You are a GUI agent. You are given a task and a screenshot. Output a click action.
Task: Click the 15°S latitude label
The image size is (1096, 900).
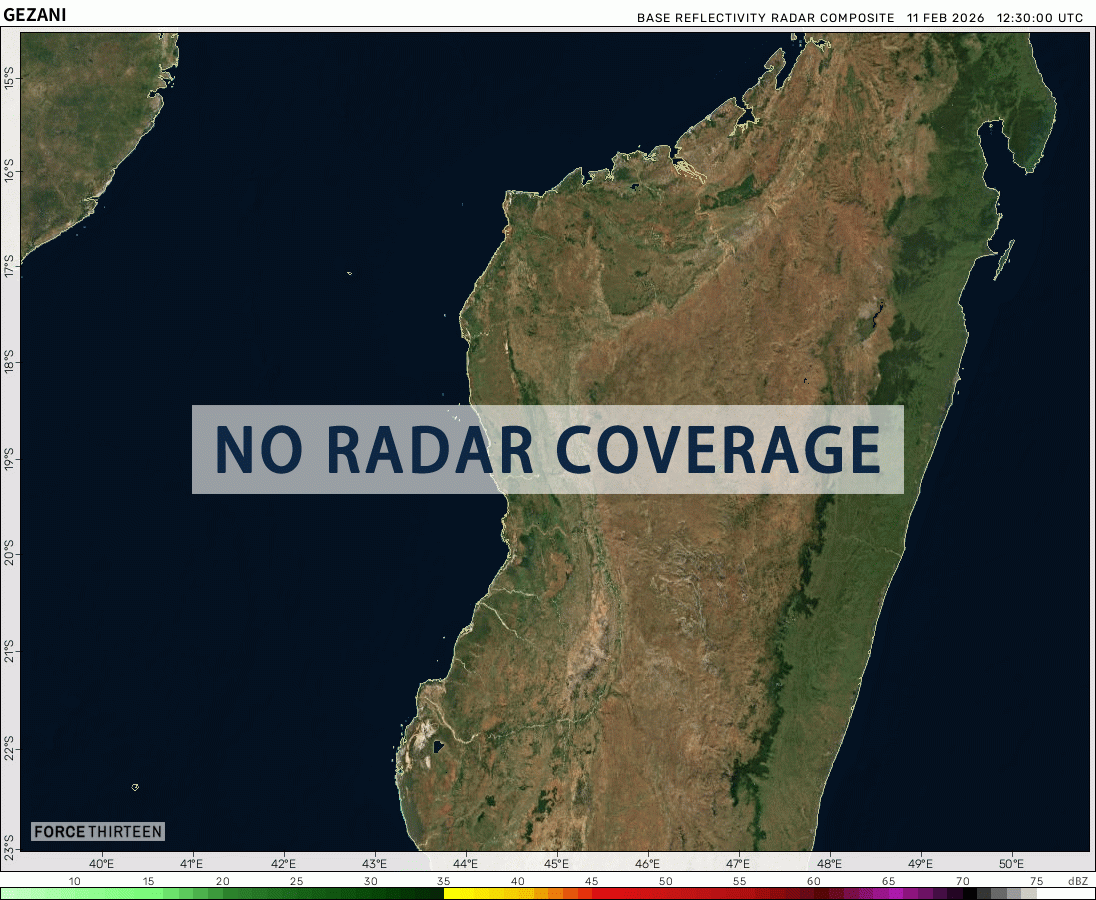(9, 78)
